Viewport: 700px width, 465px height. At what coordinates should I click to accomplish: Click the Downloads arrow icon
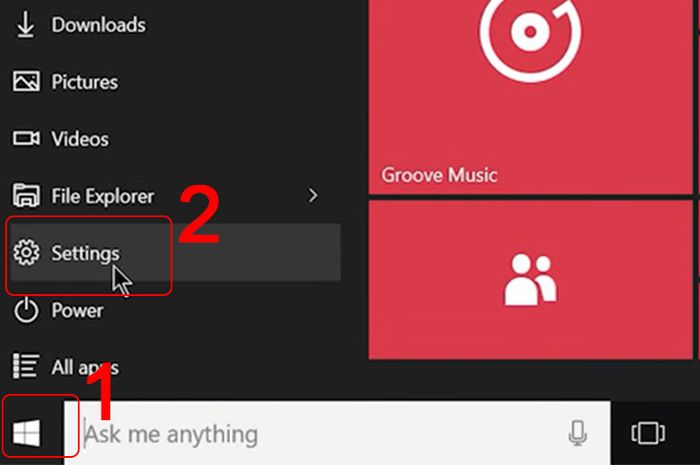click(x=25, y=25)
